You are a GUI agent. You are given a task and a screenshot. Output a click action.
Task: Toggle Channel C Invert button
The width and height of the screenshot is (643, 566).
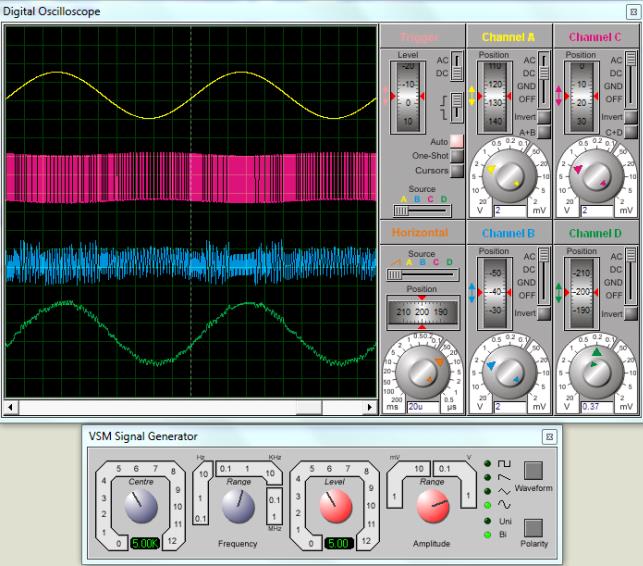tap(630, 117)
